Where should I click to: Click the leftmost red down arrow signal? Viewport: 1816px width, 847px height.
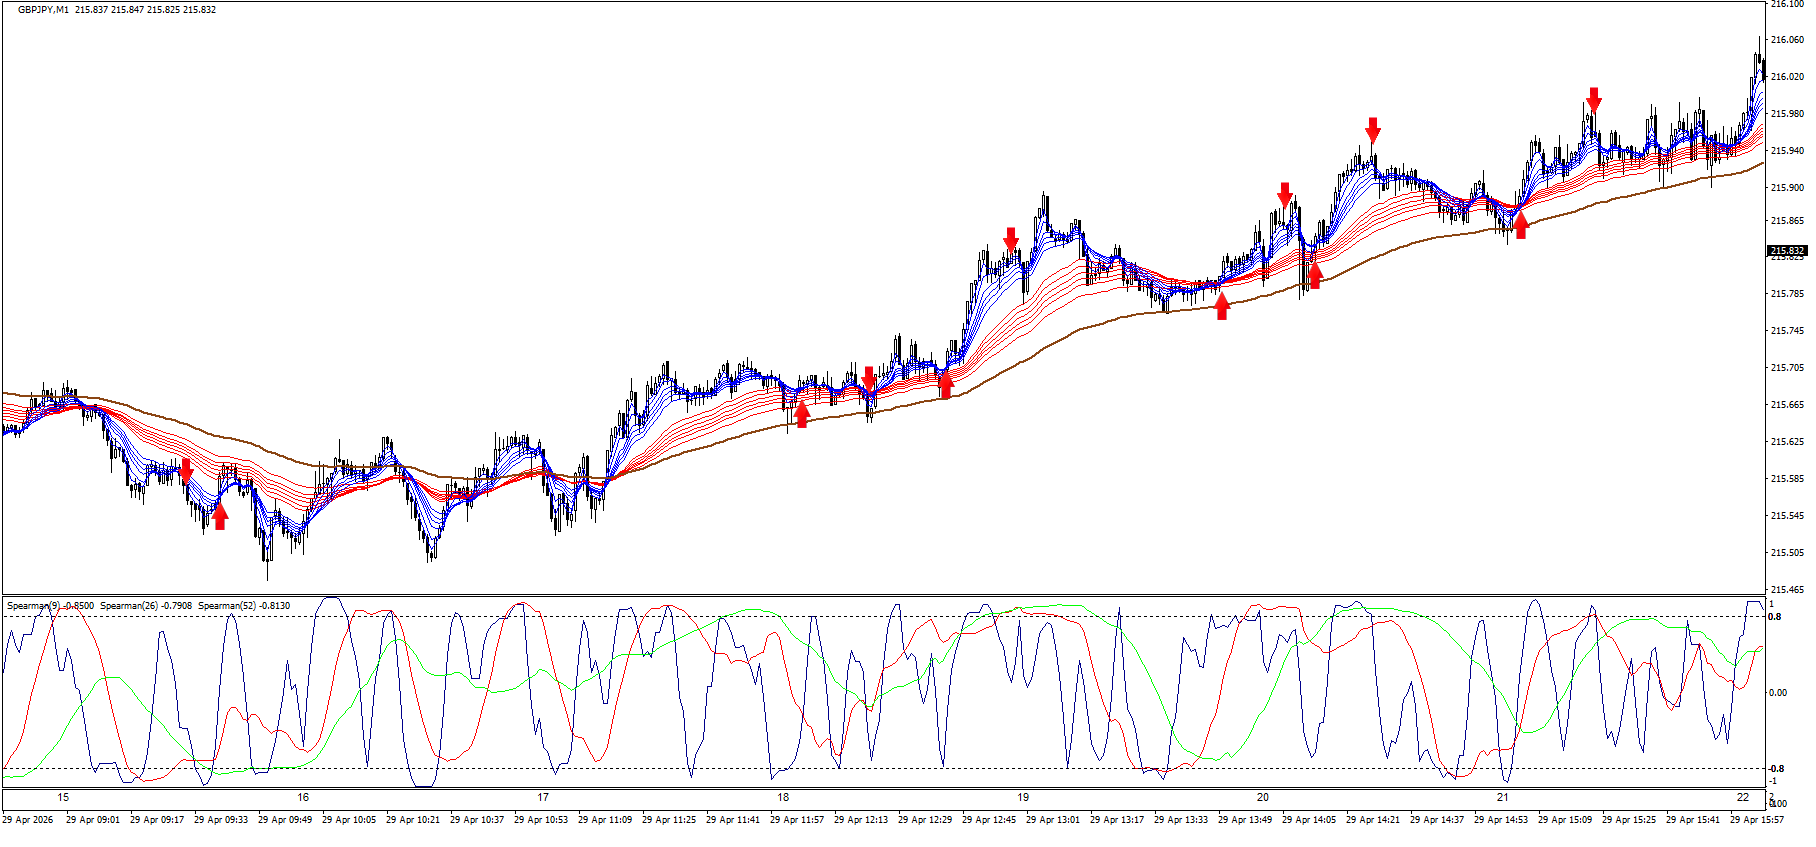pos(185,471)
